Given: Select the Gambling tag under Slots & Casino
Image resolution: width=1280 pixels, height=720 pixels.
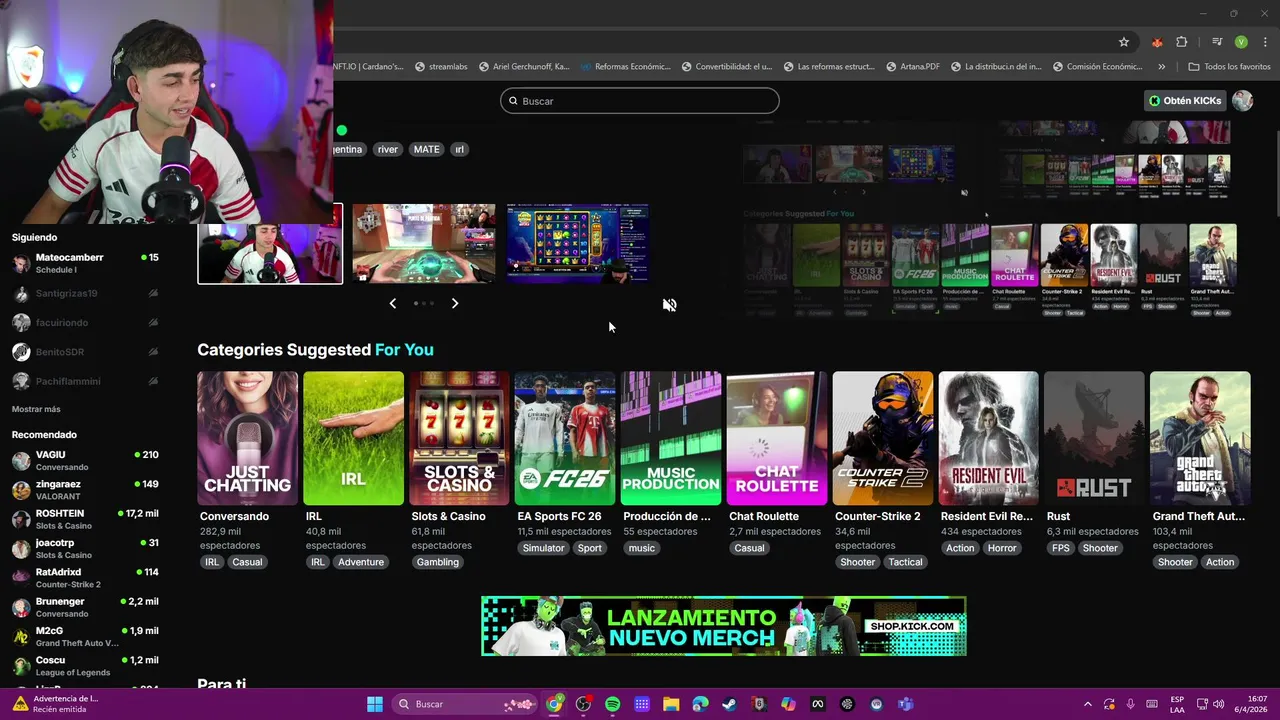Looking at the screenshot, I should point(438,562).
